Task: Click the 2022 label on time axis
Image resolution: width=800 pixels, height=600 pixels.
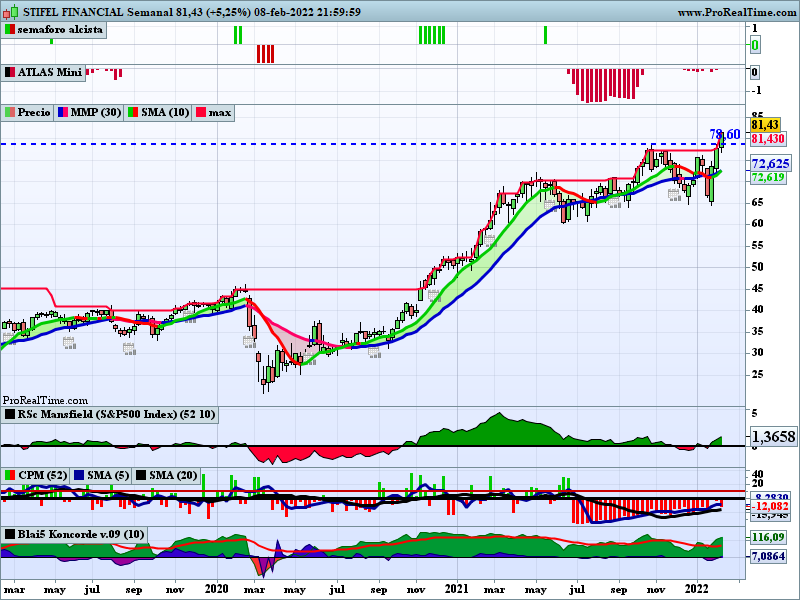Action: [x=697, y=589]
